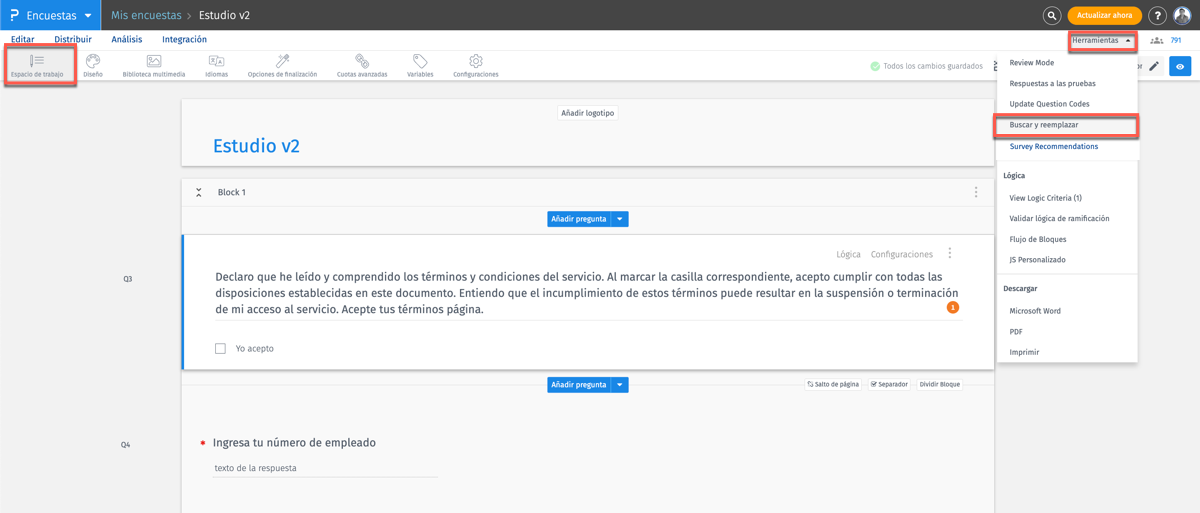Open Configuraciones link on Q3
1200x513 pixels.
point(902,254)
